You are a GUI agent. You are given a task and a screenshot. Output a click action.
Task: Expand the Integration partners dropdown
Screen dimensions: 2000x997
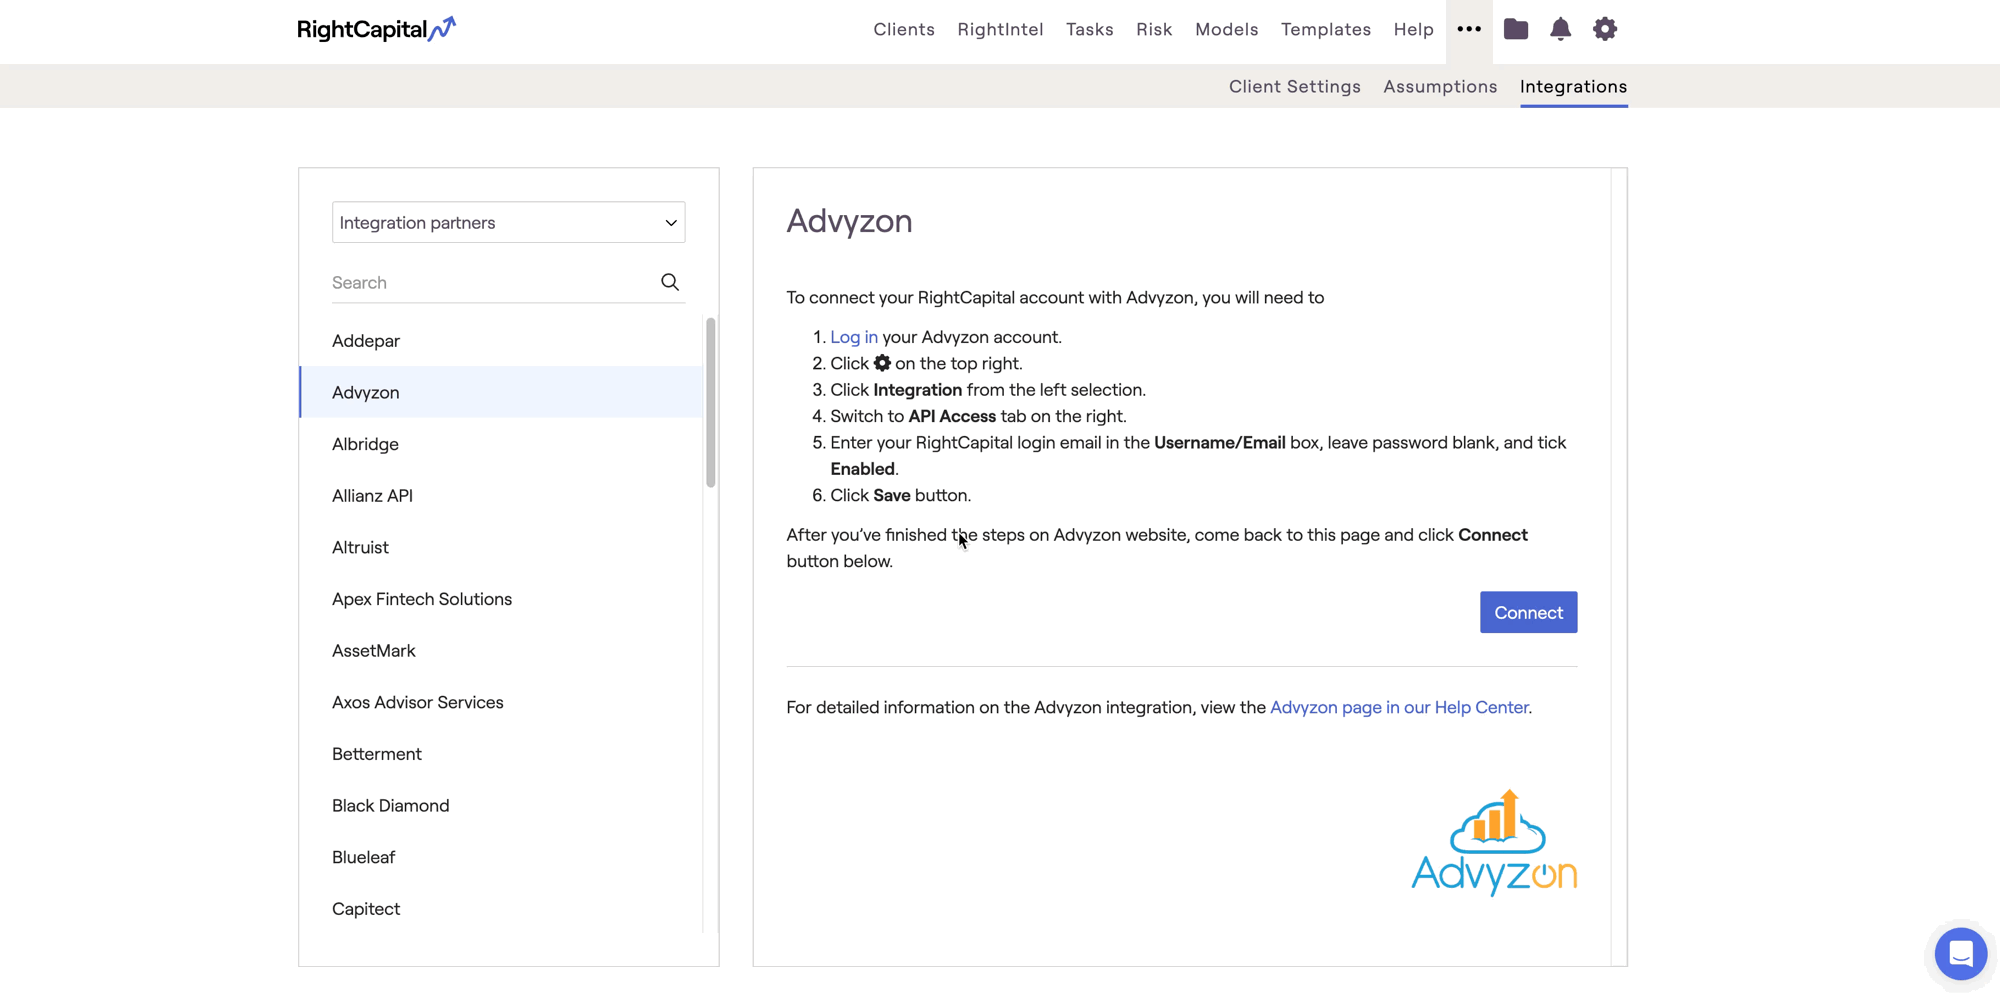click(508, 222)
